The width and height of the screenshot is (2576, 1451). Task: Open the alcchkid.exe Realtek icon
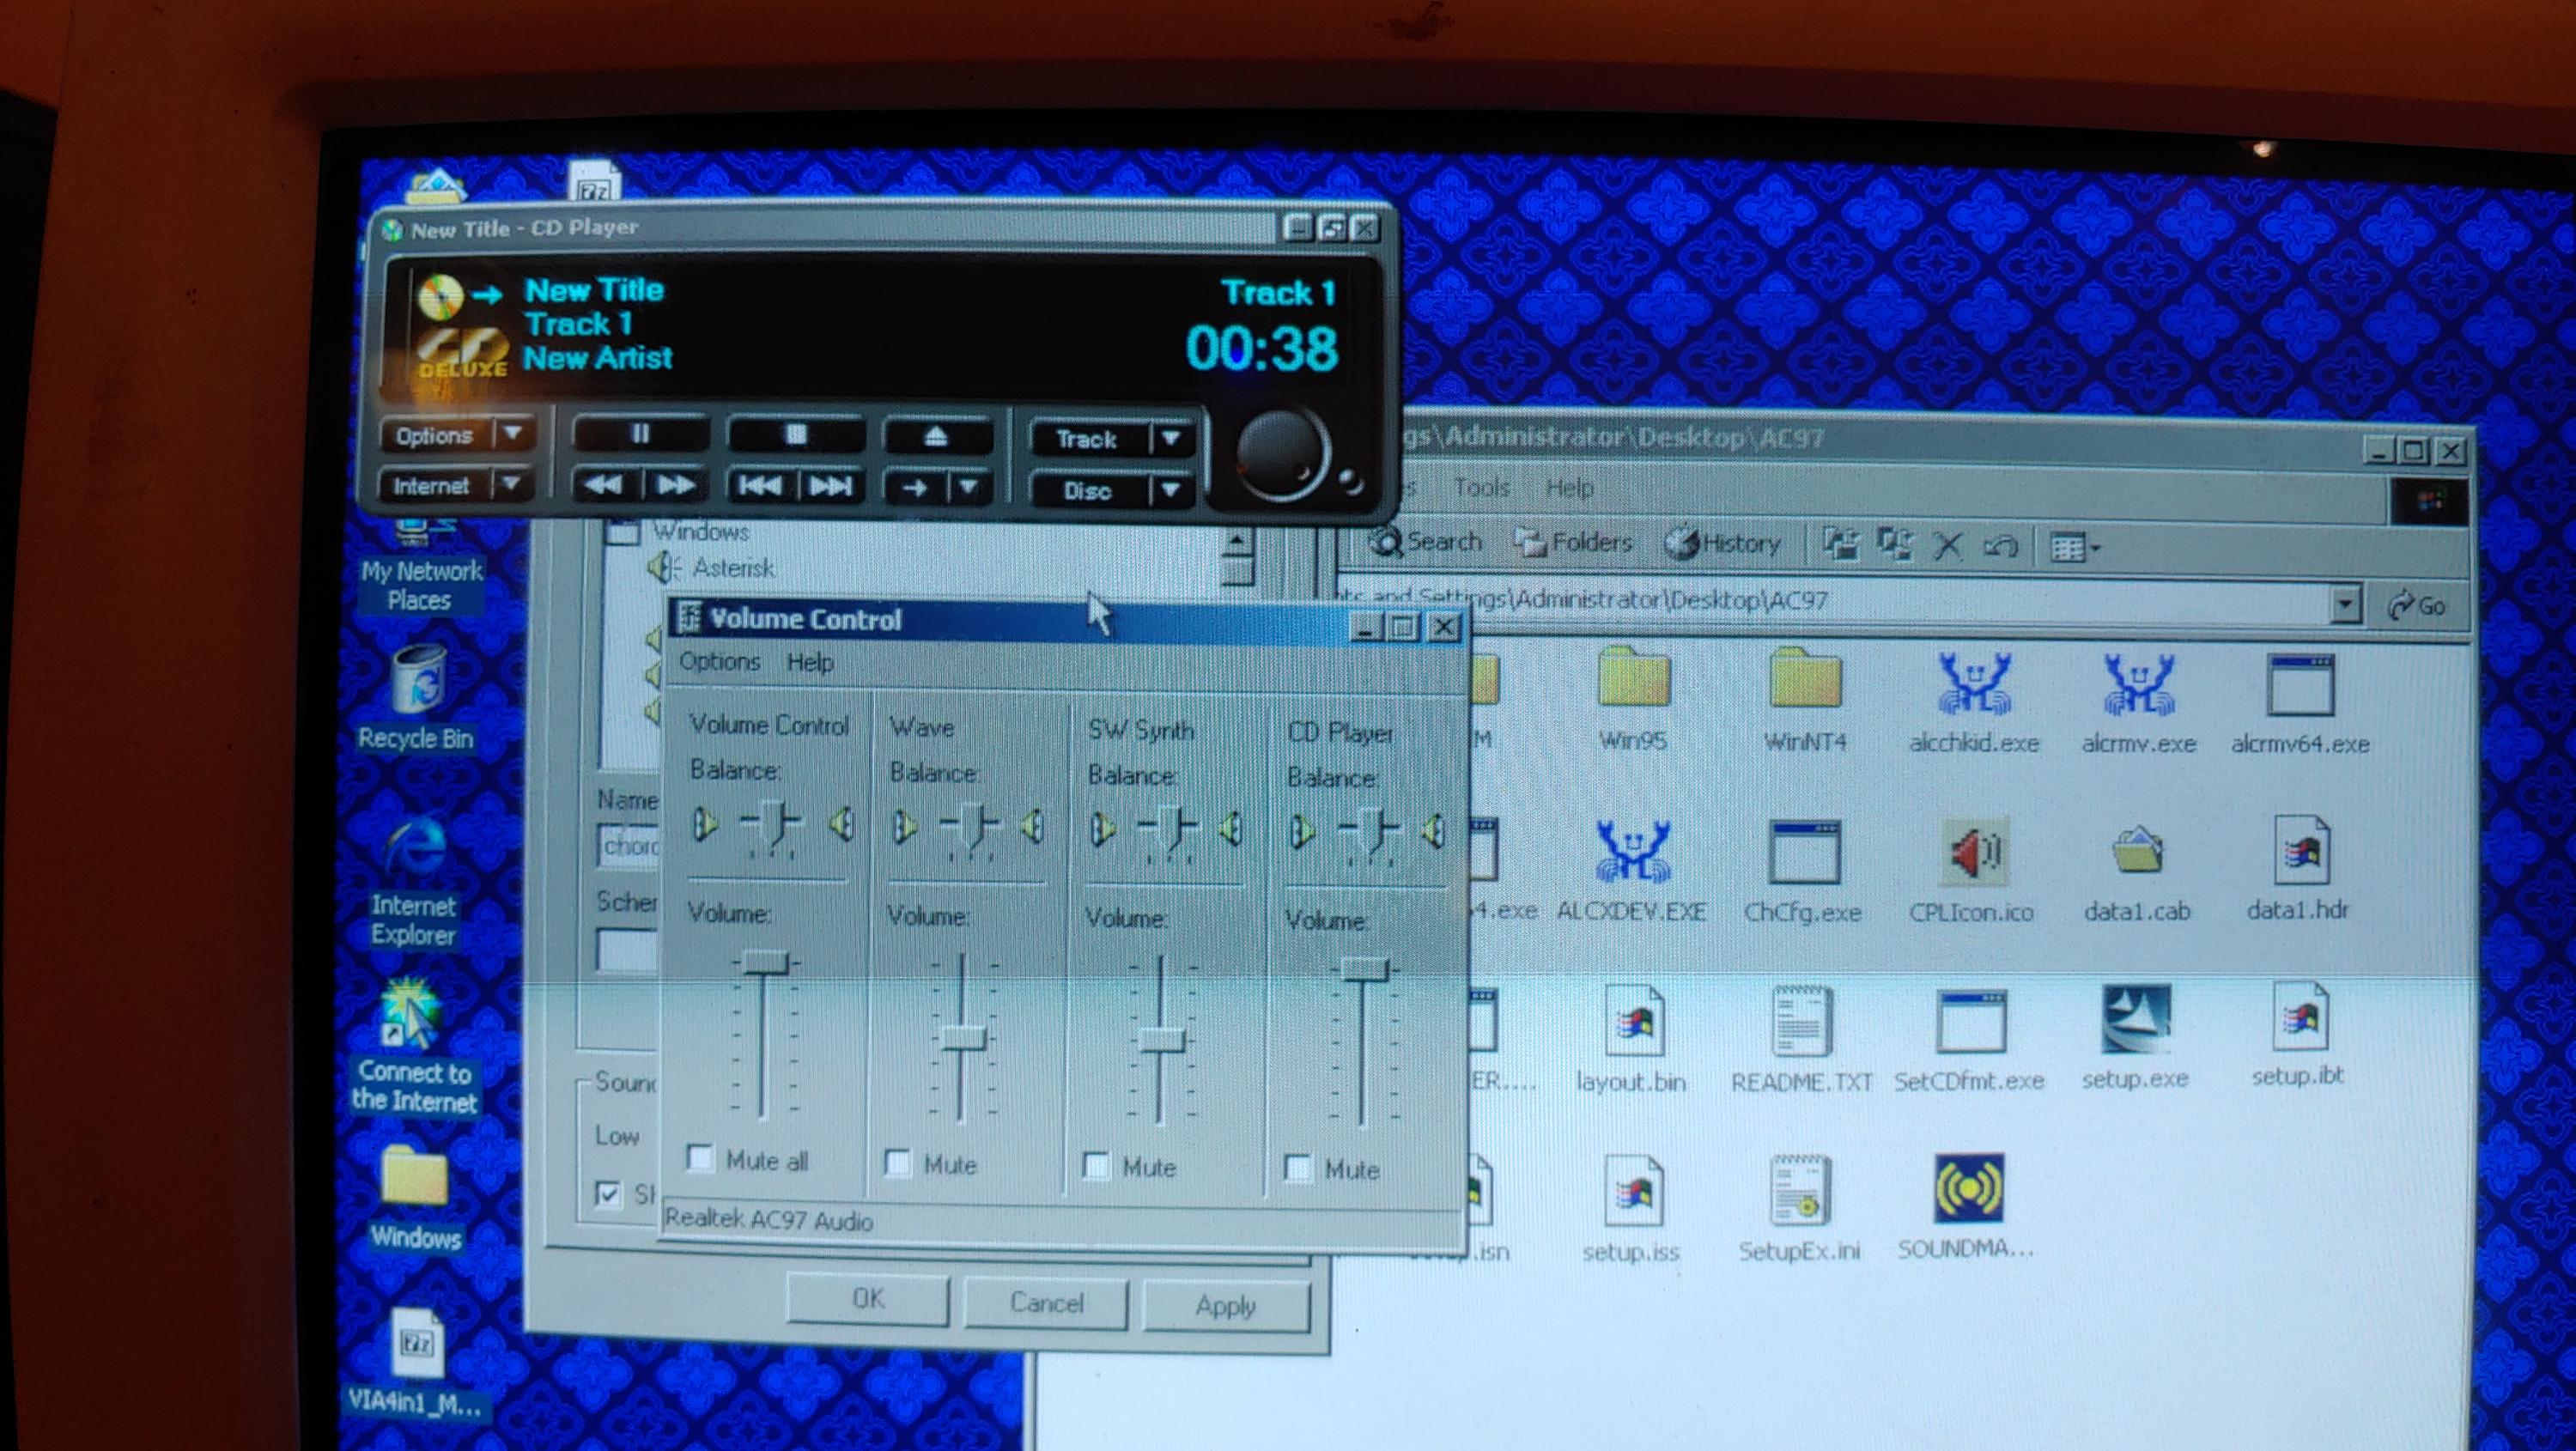click(1973, 685)
